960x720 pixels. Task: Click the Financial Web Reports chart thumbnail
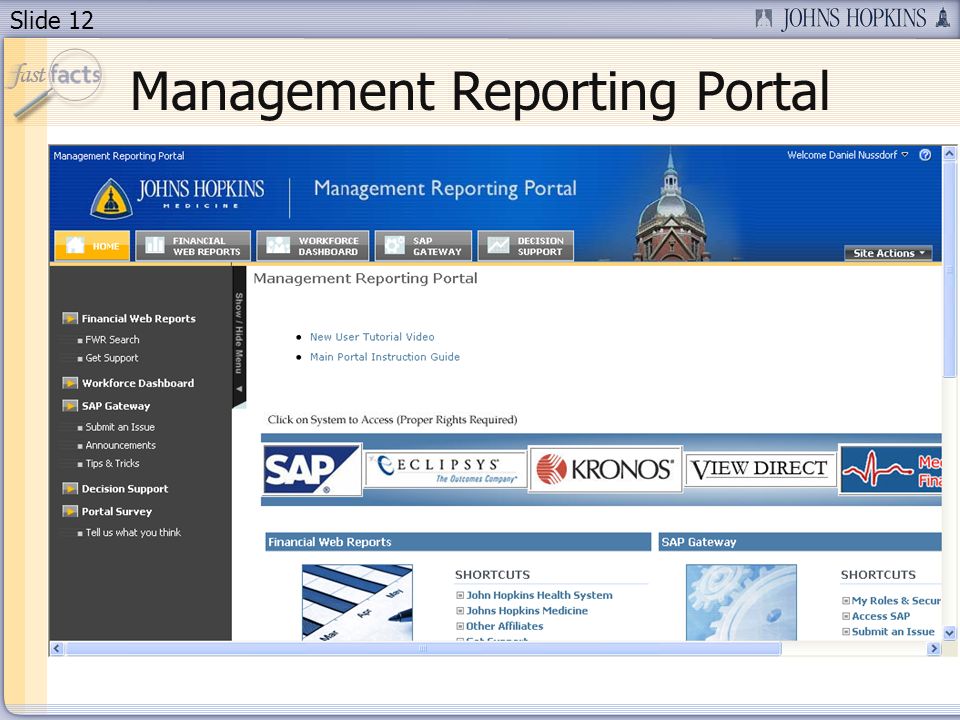(x=358, y=602)
